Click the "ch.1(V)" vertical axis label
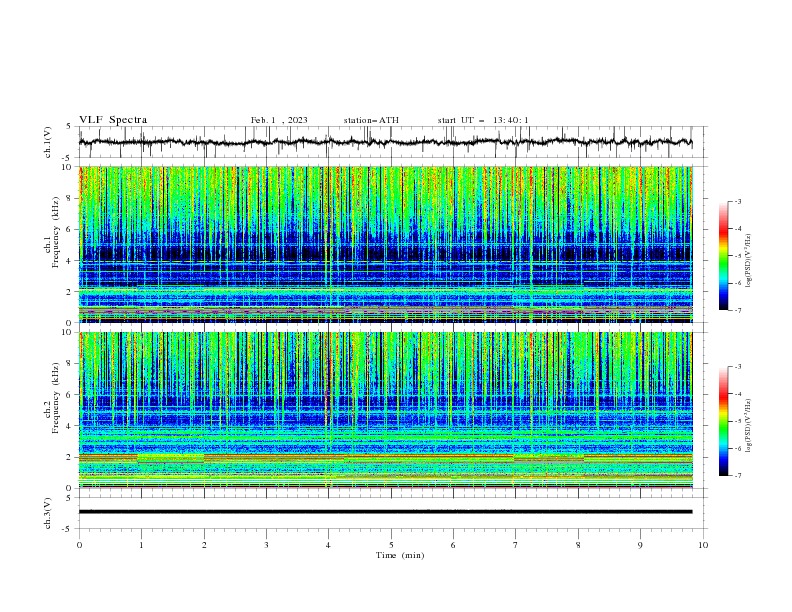The height and width of the screenshot is (612, 792). click(48, 142)
